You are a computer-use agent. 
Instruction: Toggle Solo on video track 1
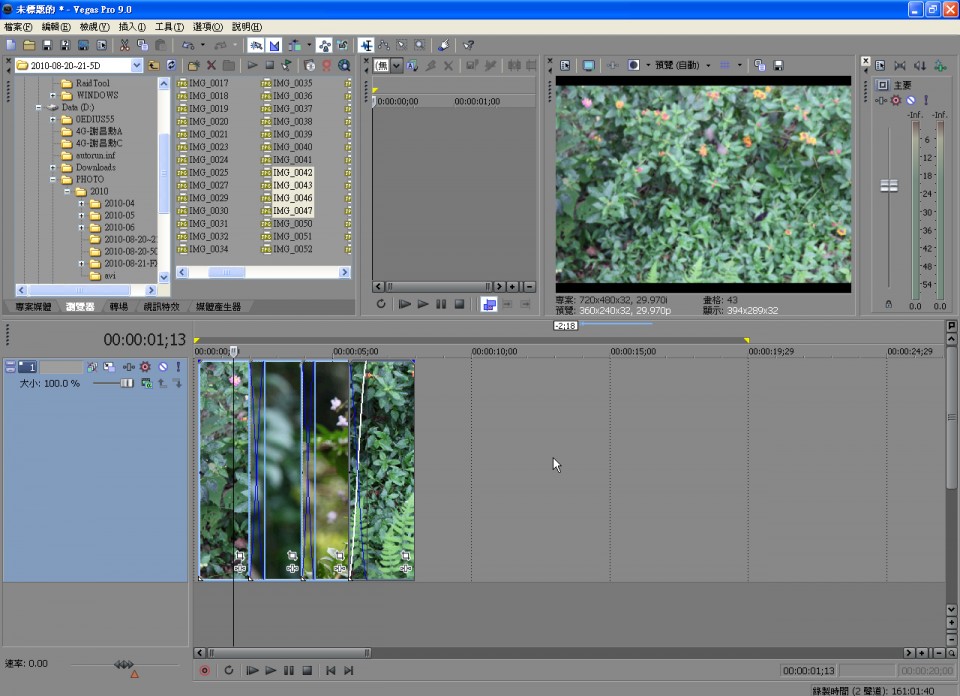pyautogui.click(x=178, y=367)
